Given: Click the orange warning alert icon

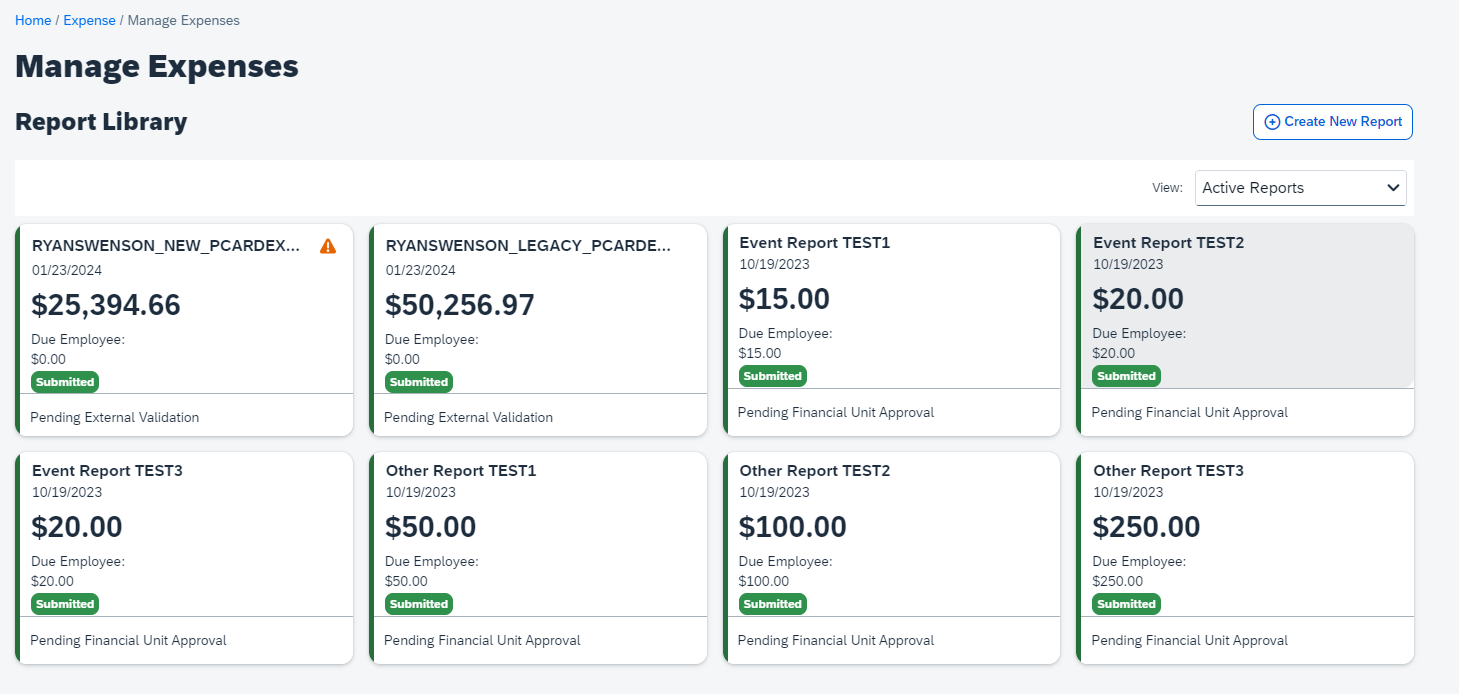Looking at the screenshot, I should pos(328,246).
